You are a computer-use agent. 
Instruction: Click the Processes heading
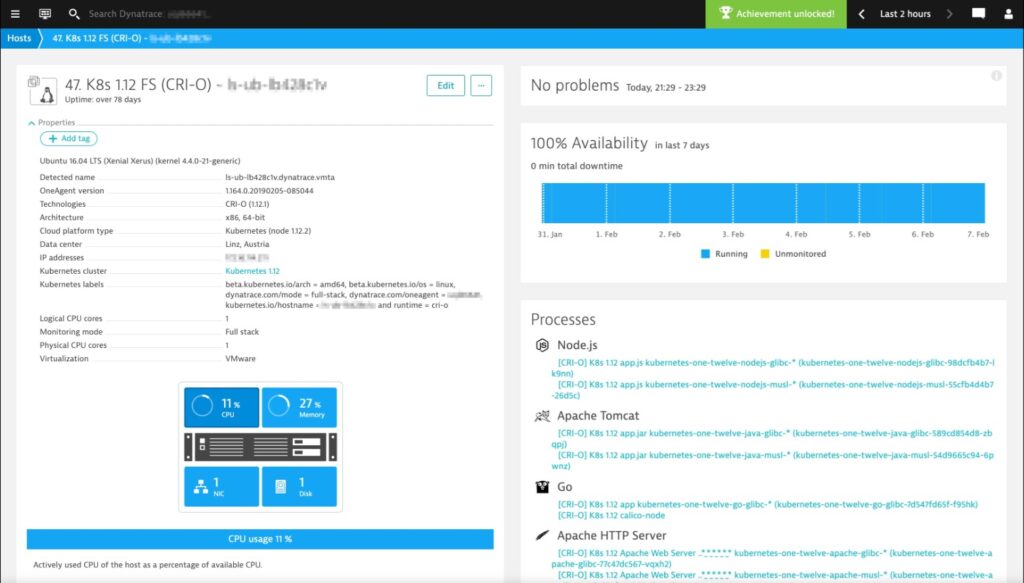pyautogui.click(x=563, y=319)
